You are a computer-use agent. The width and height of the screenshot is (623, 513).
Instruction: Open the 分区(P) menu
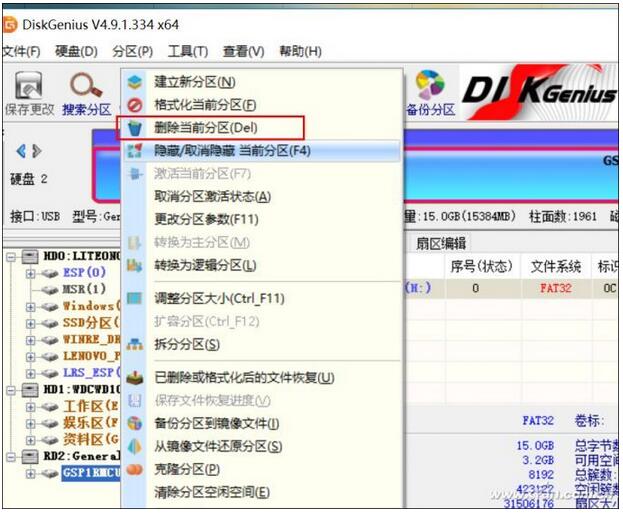tap(132, 51)
